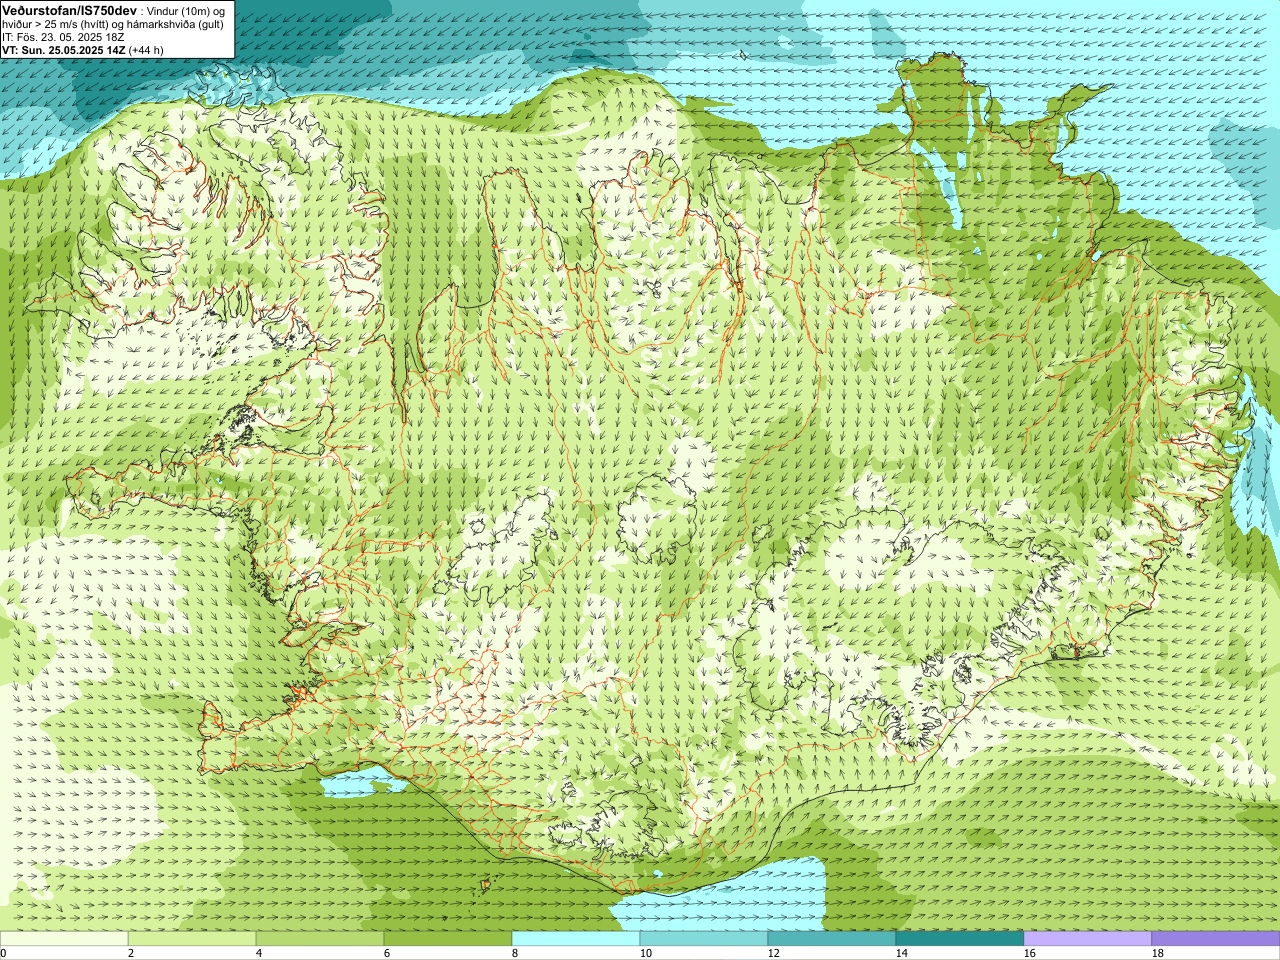Click the above-18 m/s purple legend swatch
The height and width of the screenshot is (960, 1280).
click(x=1216, y=939)
